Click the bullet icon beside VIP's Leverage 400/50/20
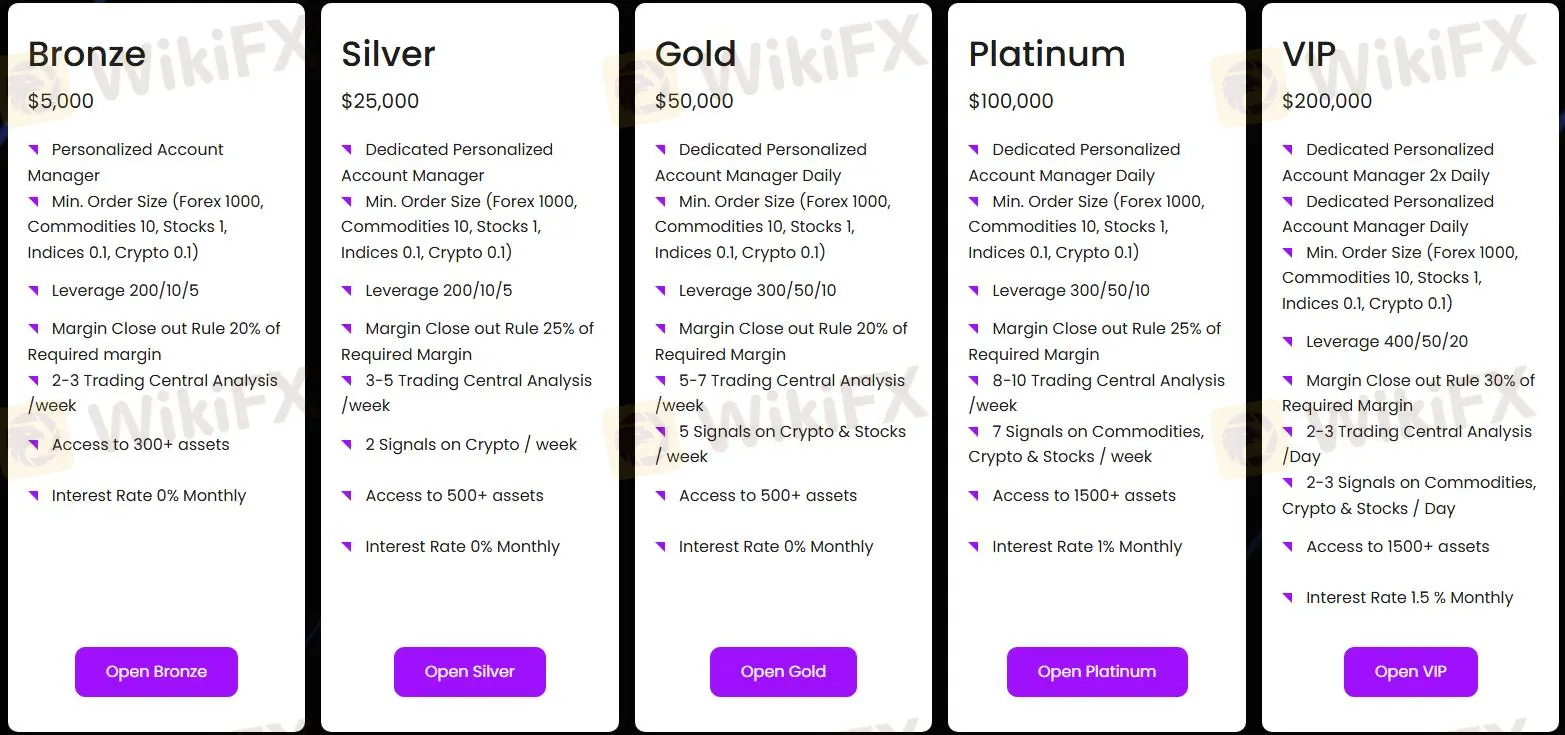The width and height of the screenshot is (1565, 735). coord(1288,341)
